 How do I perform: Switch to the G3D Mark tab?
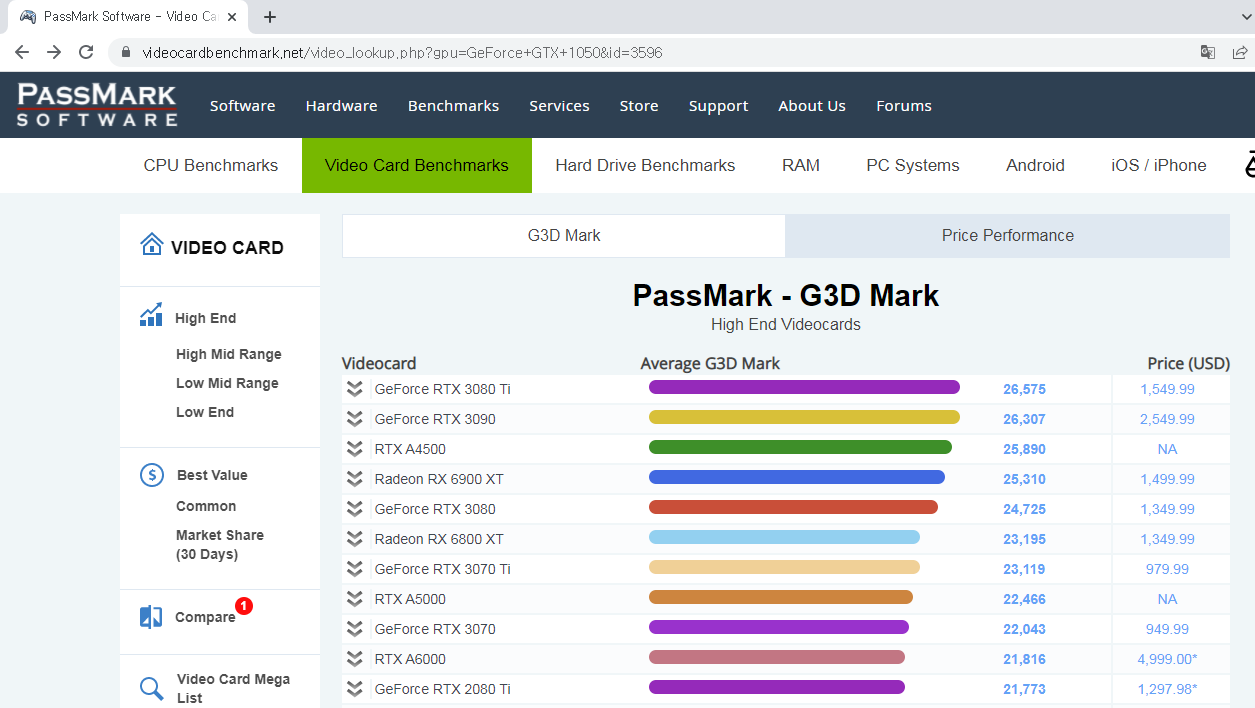(x=564, y=236)
